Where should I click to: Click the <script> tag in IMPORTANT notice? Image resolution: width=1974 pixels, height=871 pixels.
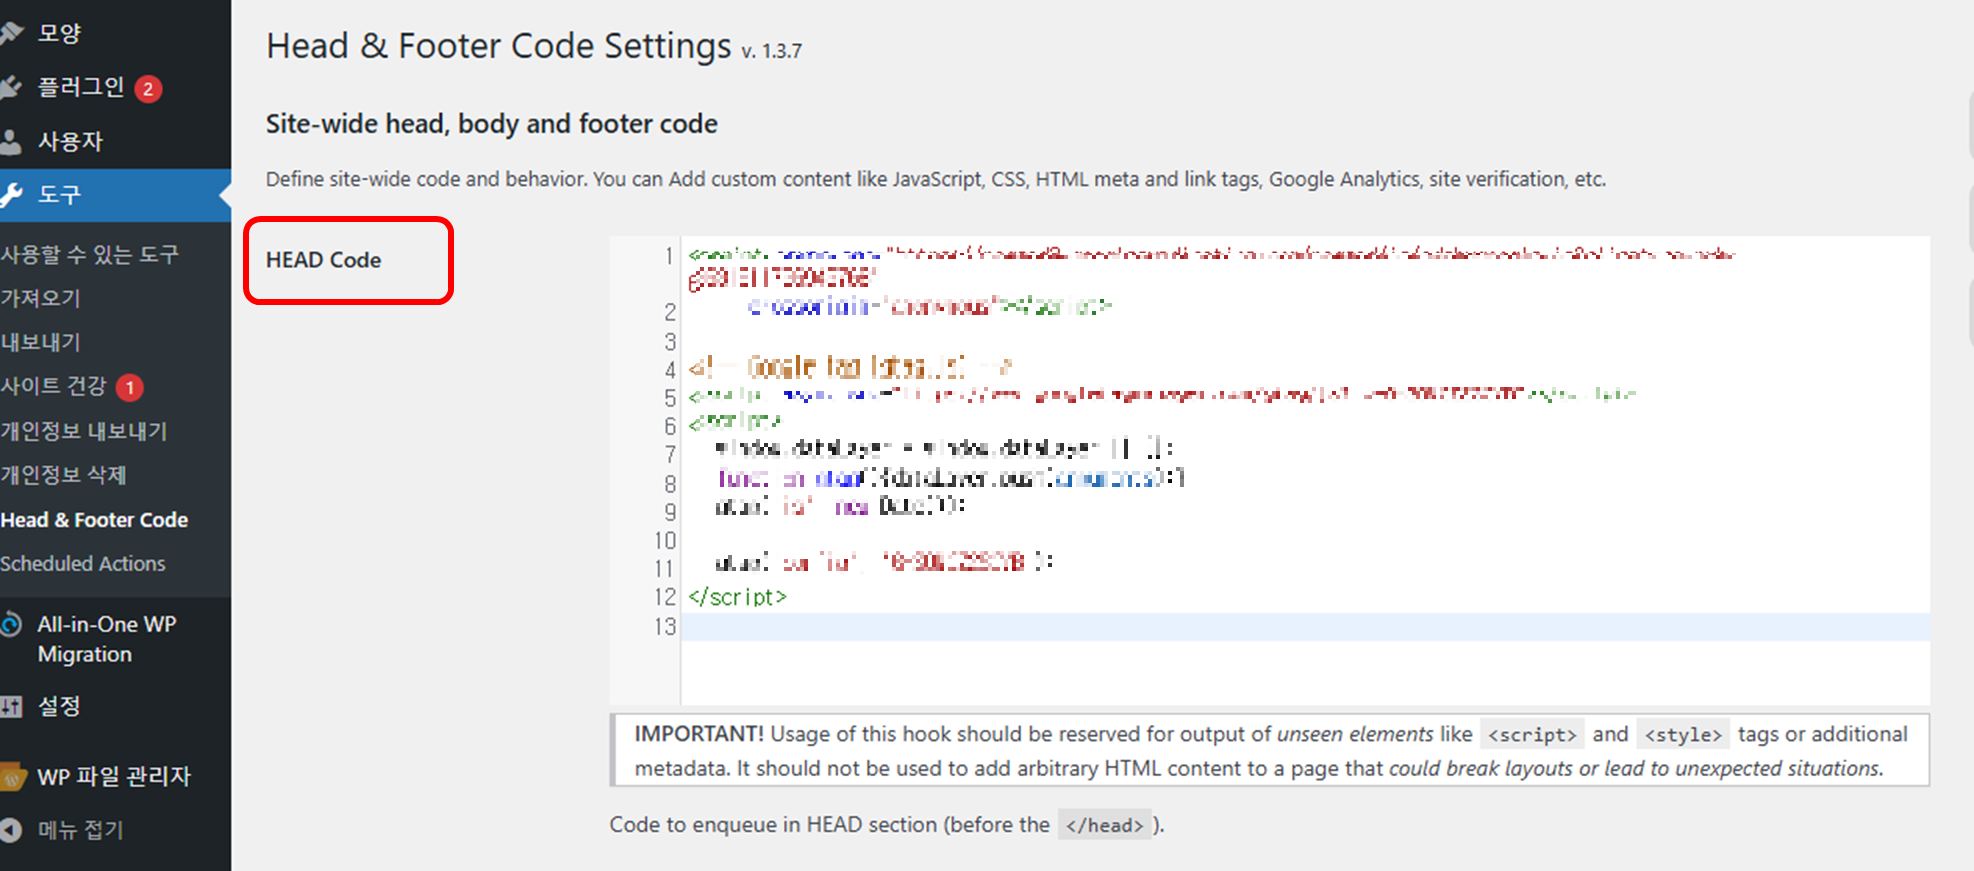tap(1532, 735)
